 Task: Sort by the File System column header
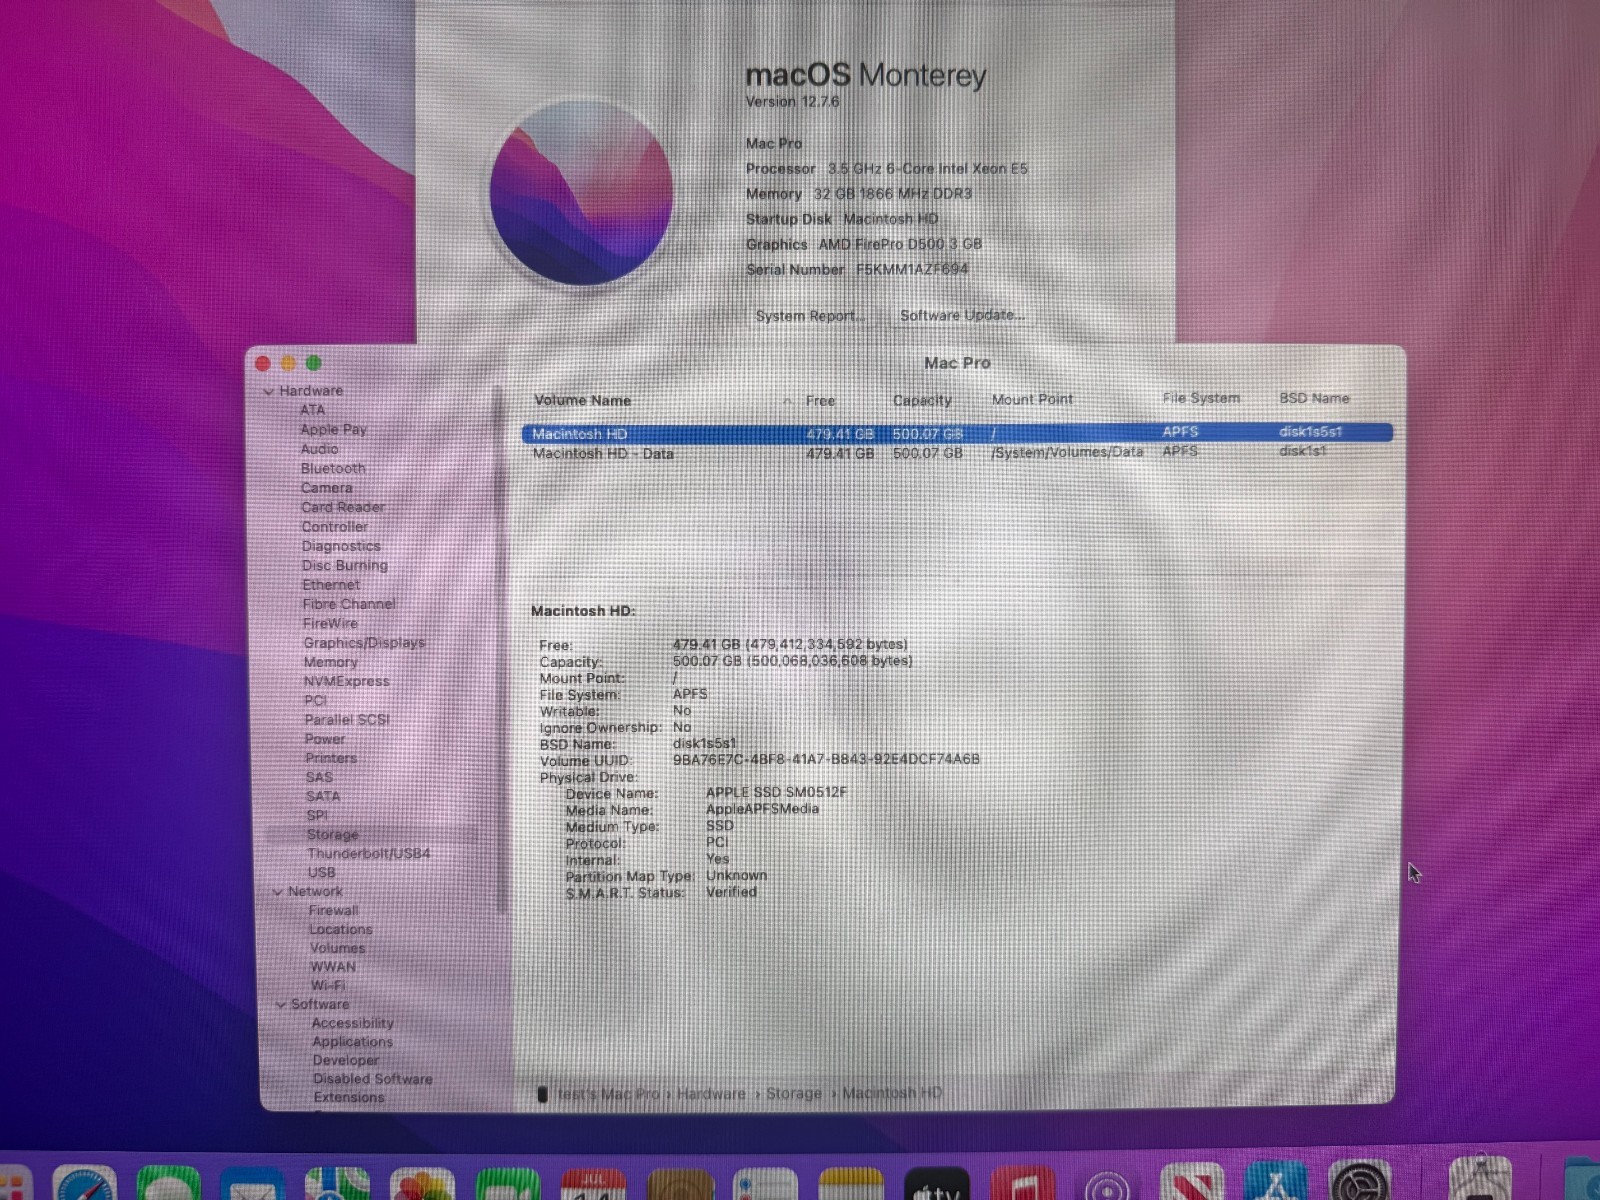pos(1201,398)
